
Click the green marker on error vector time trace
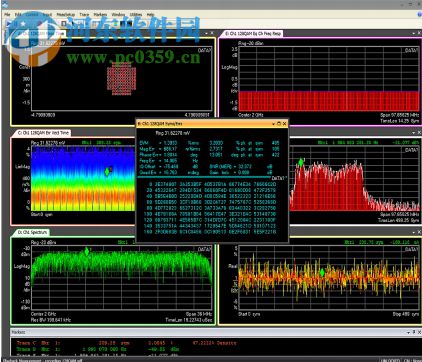[x=107, y=172]
